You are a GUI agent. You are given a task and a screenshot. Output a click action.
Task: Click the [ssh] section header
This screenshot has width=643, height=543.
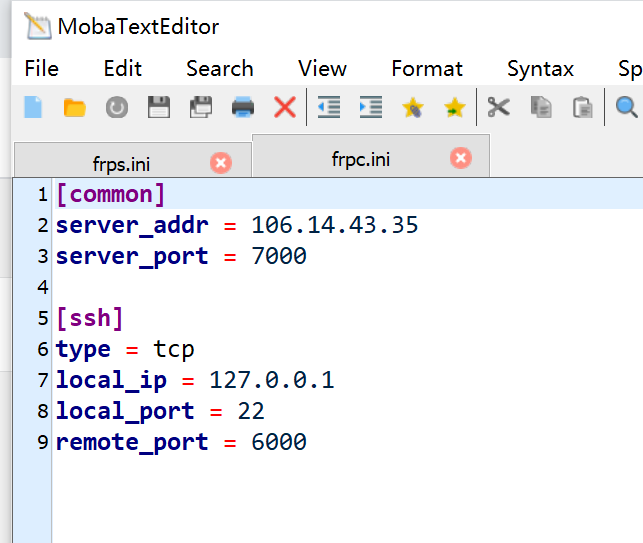point(90,318)
